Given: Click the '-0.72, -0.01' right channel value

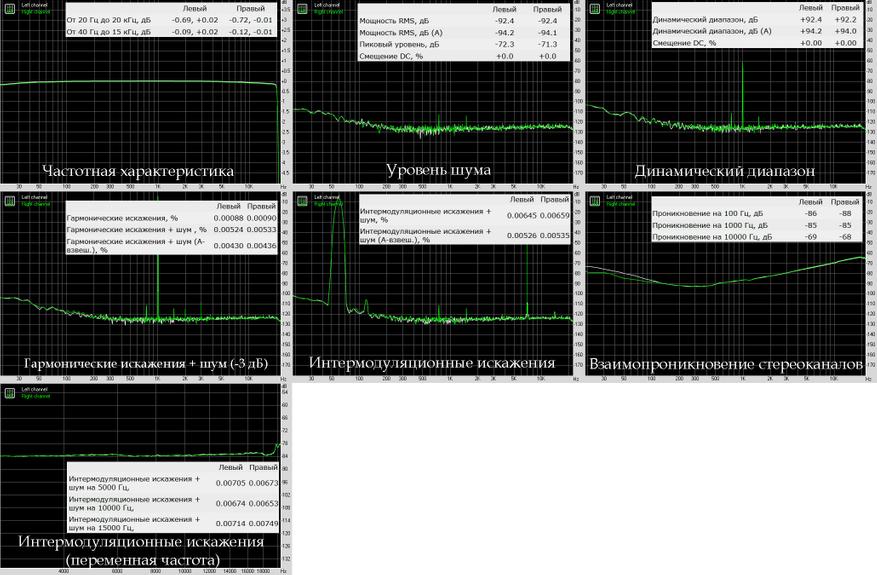Looking at the screenshot, I should pyautogui.click(x=251, y=20).
